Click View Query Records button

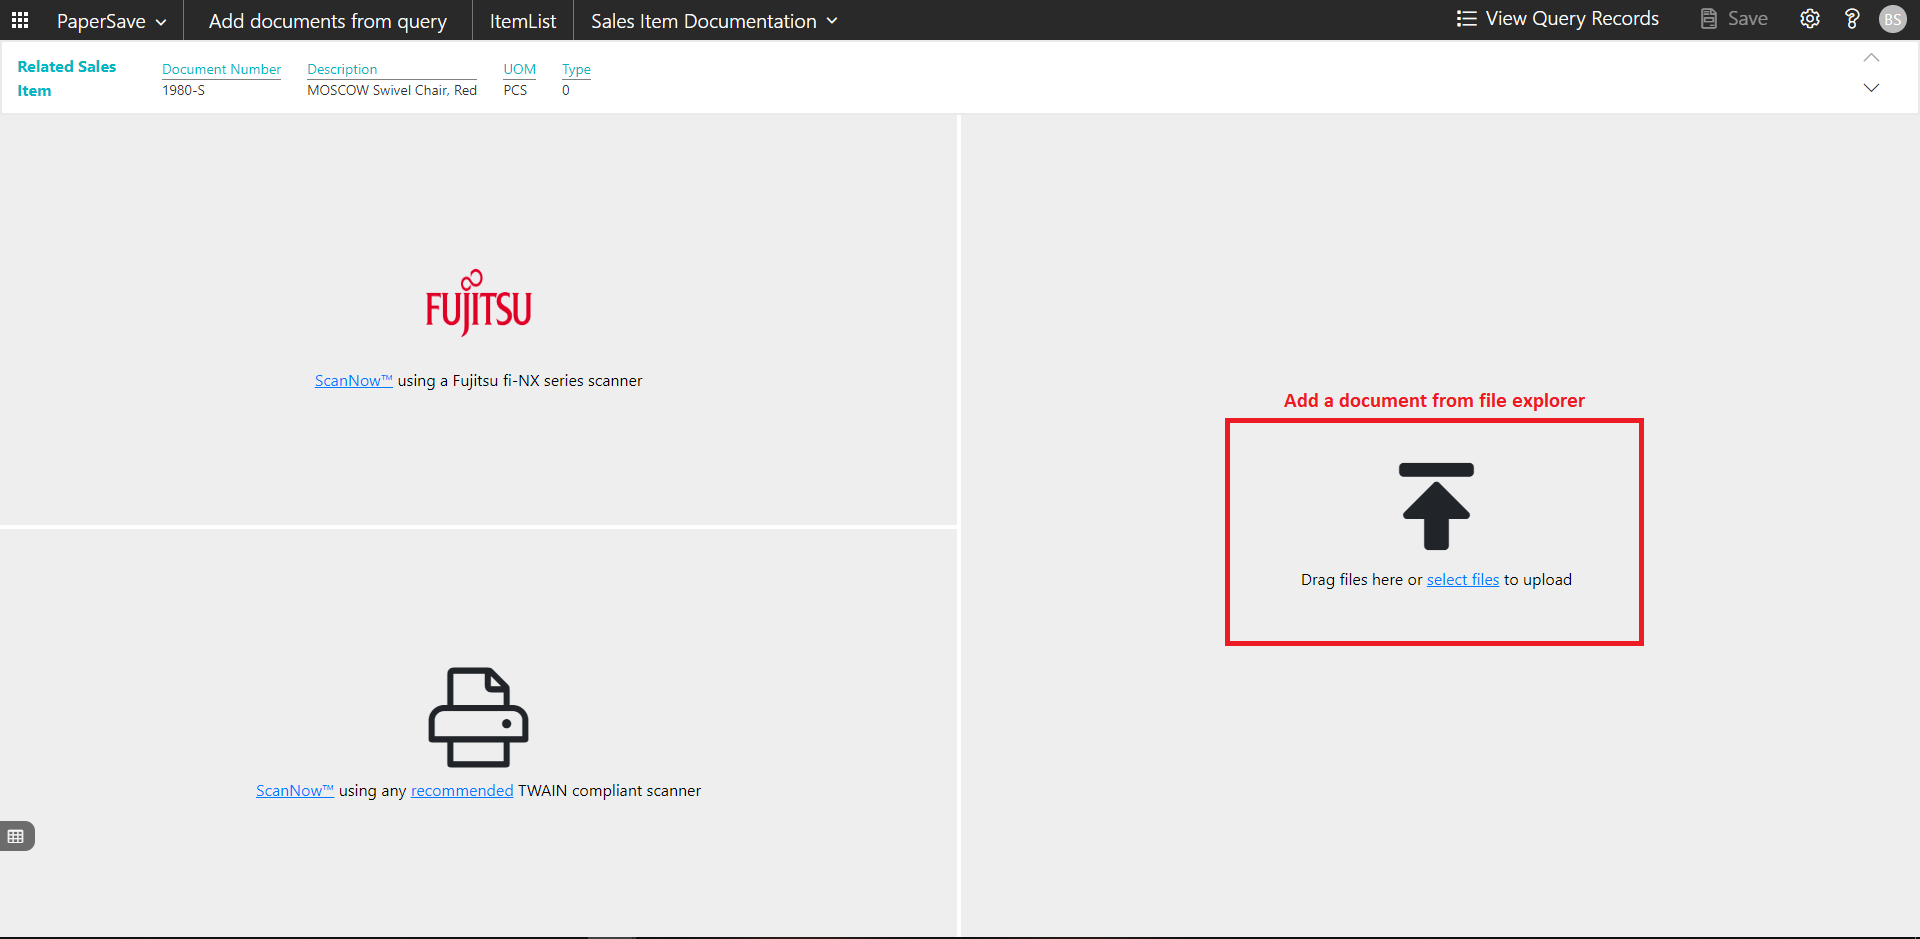1557,19
